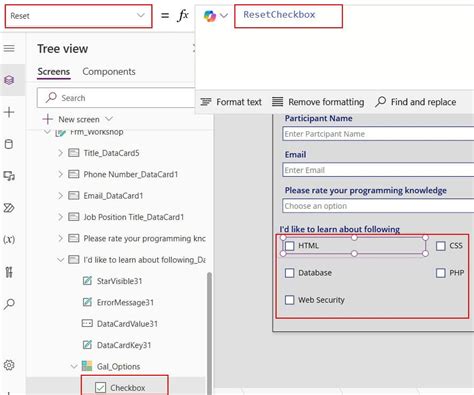Open the Copilot dropdown chevron
This screenshot has width=474, height=395.
(x=224, y=16)
